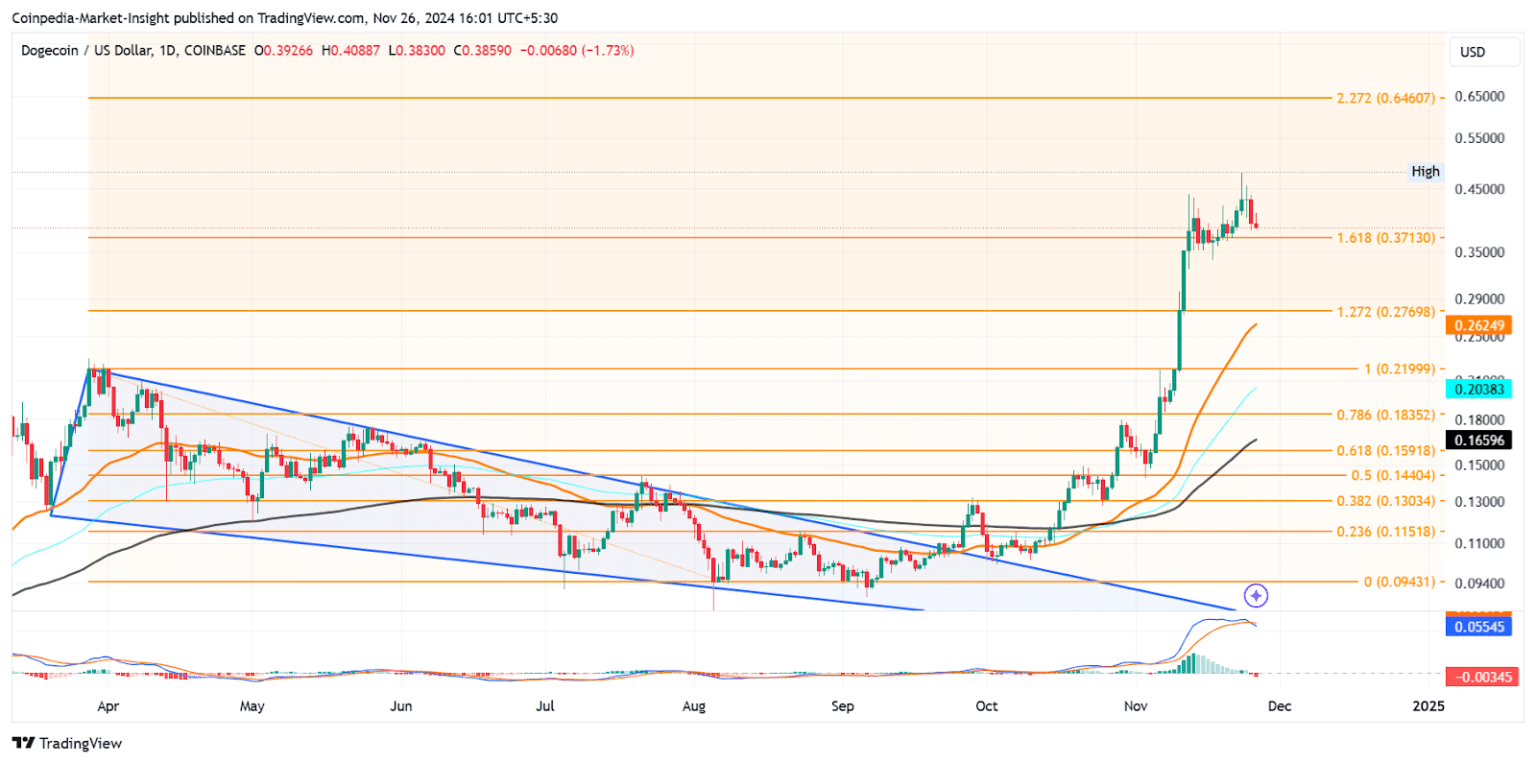Viewport: 1536px width, 763px height.
Task: Select the 2.272 (0.64607) Fibonacci level label
Action: point(1386,98)
